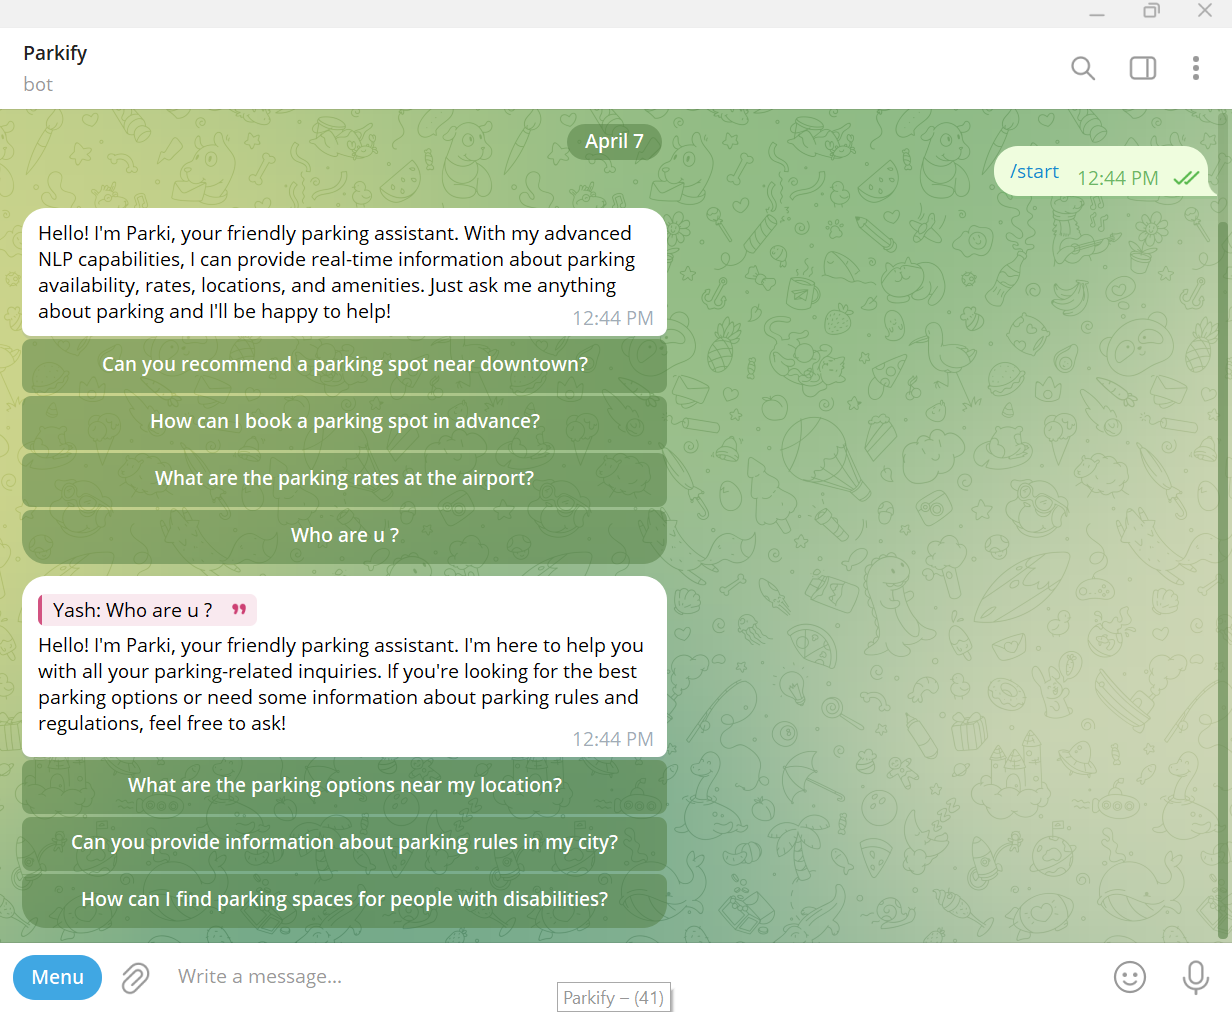Open the chat search icon
This screenshot has width=1232, height=1012.
coord(1083,68)
